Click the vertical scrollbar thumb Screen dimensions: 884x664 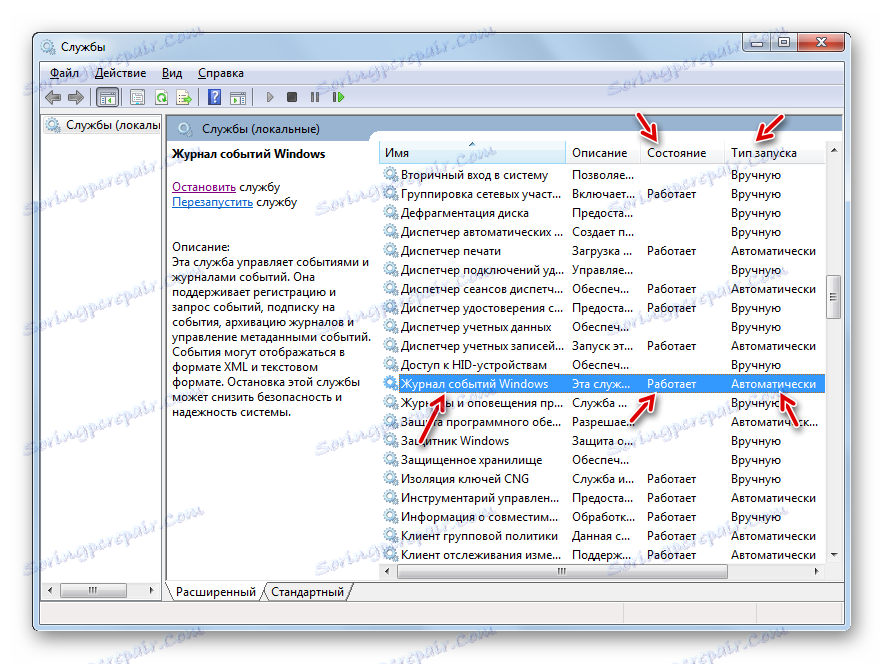tap(834, 297)
